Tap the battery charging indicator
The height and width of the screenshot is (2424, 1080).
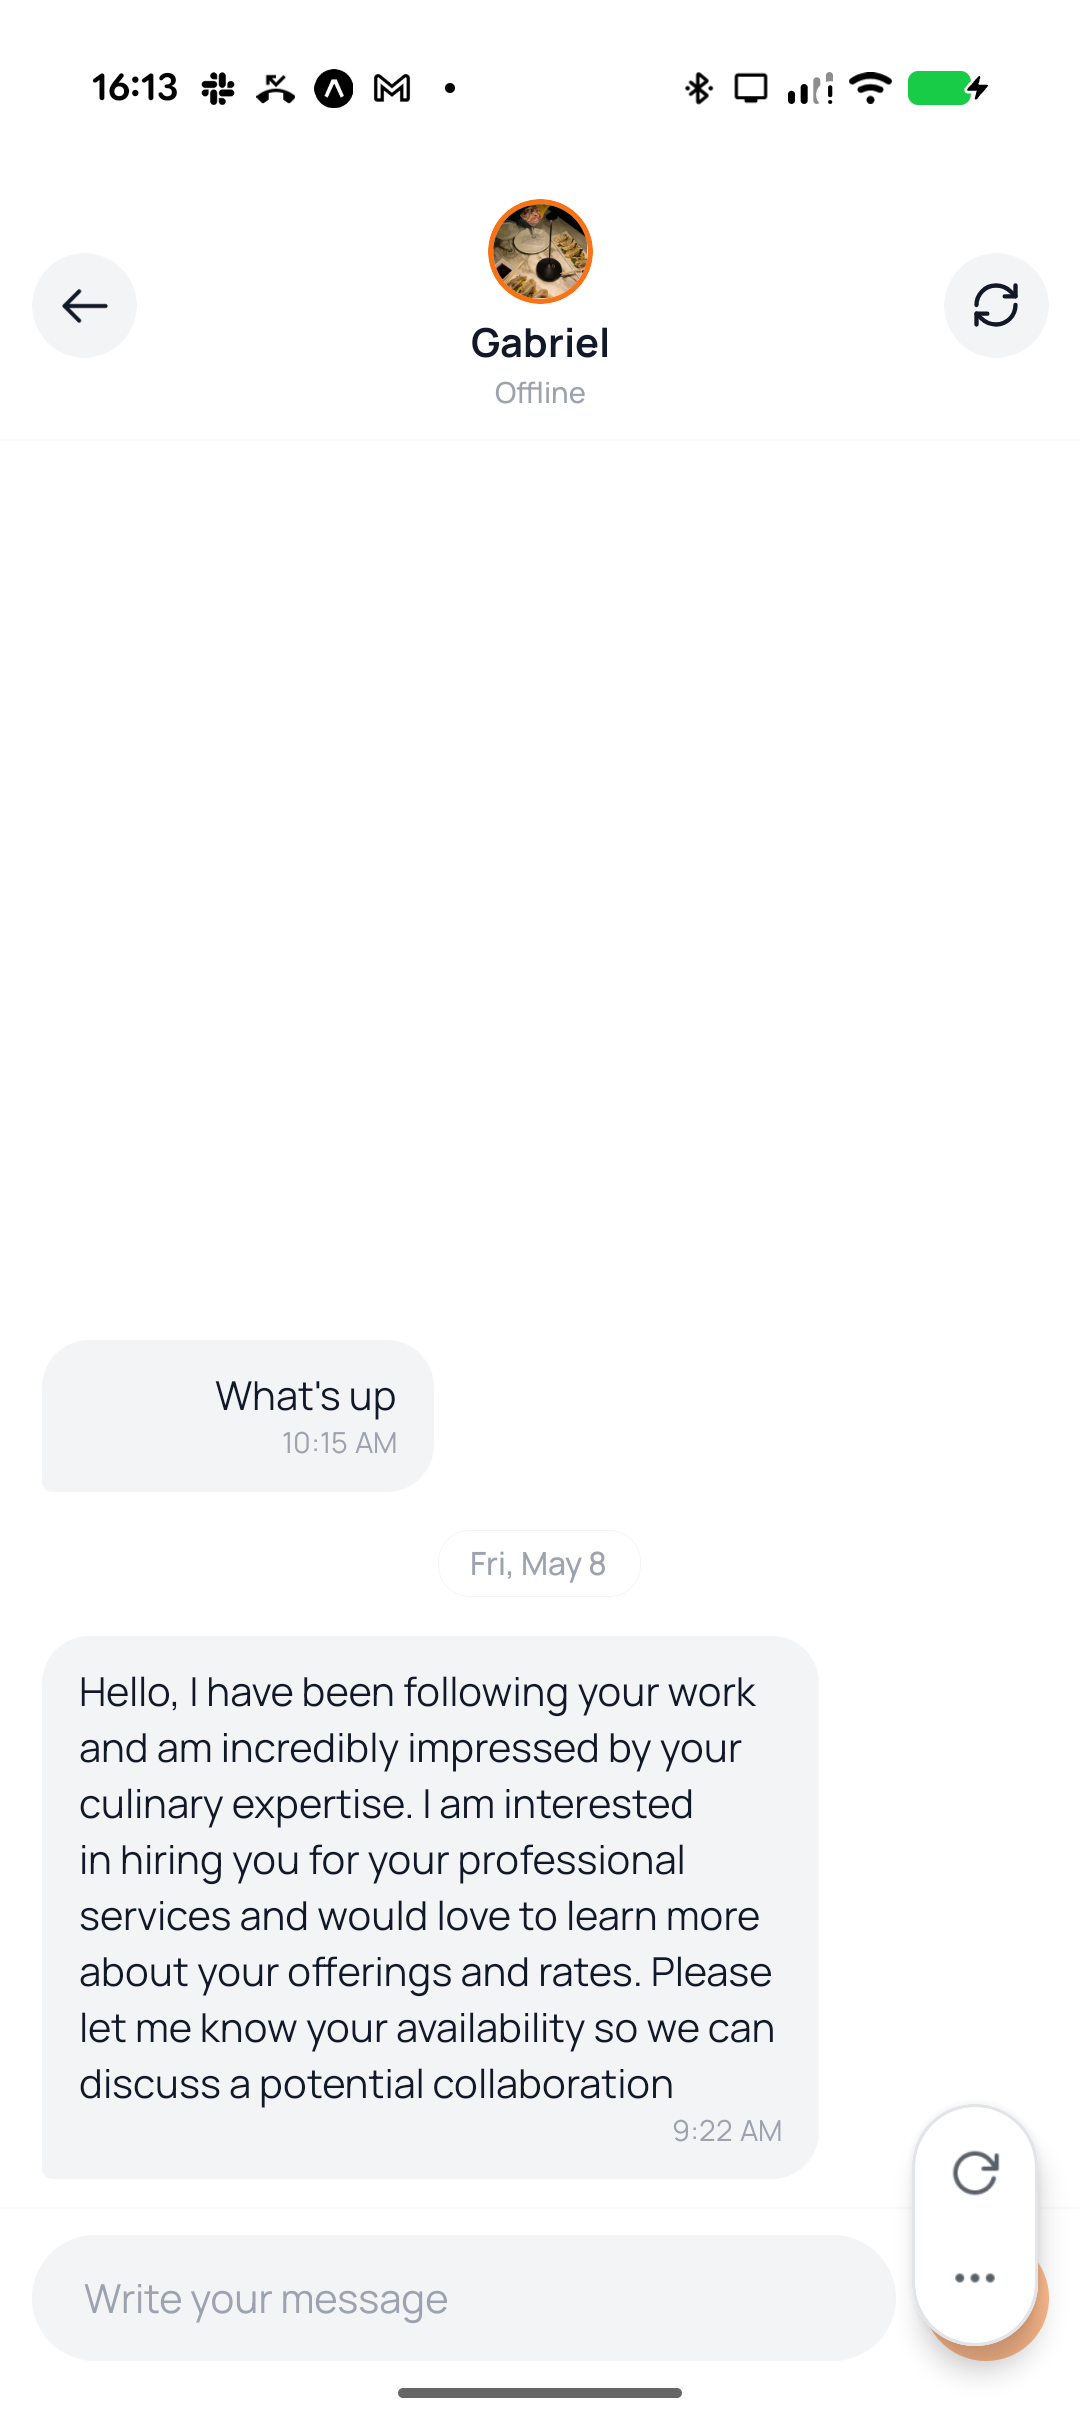point(948,88)
